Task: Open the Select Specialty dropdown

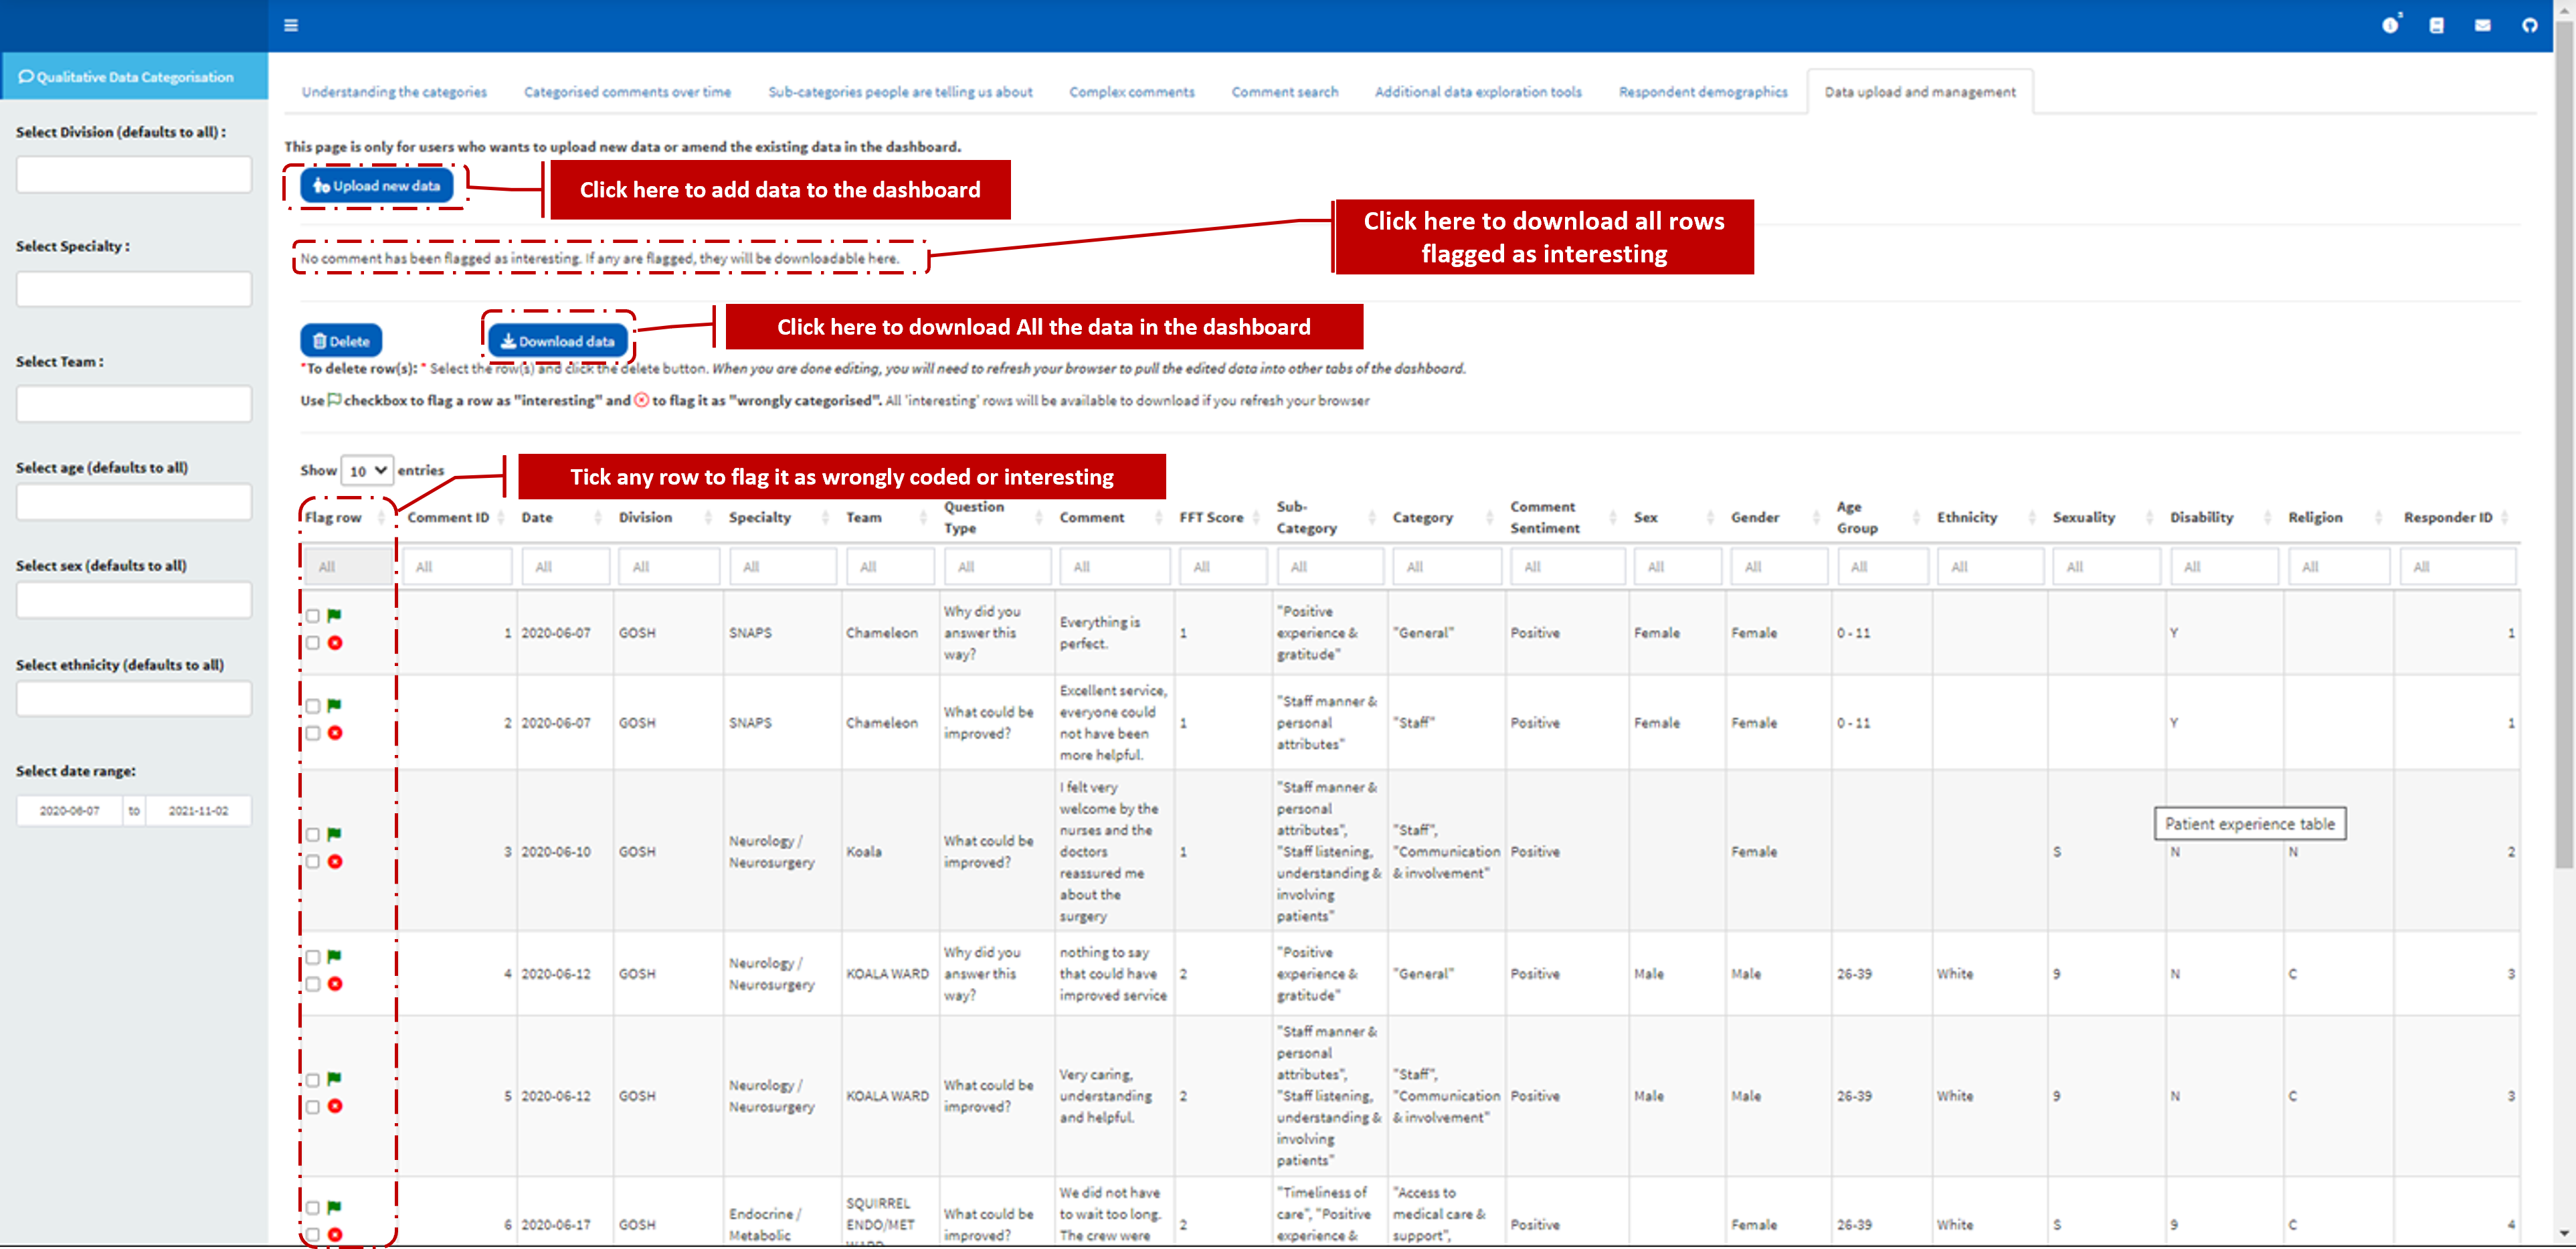Action: pos(134,290)
